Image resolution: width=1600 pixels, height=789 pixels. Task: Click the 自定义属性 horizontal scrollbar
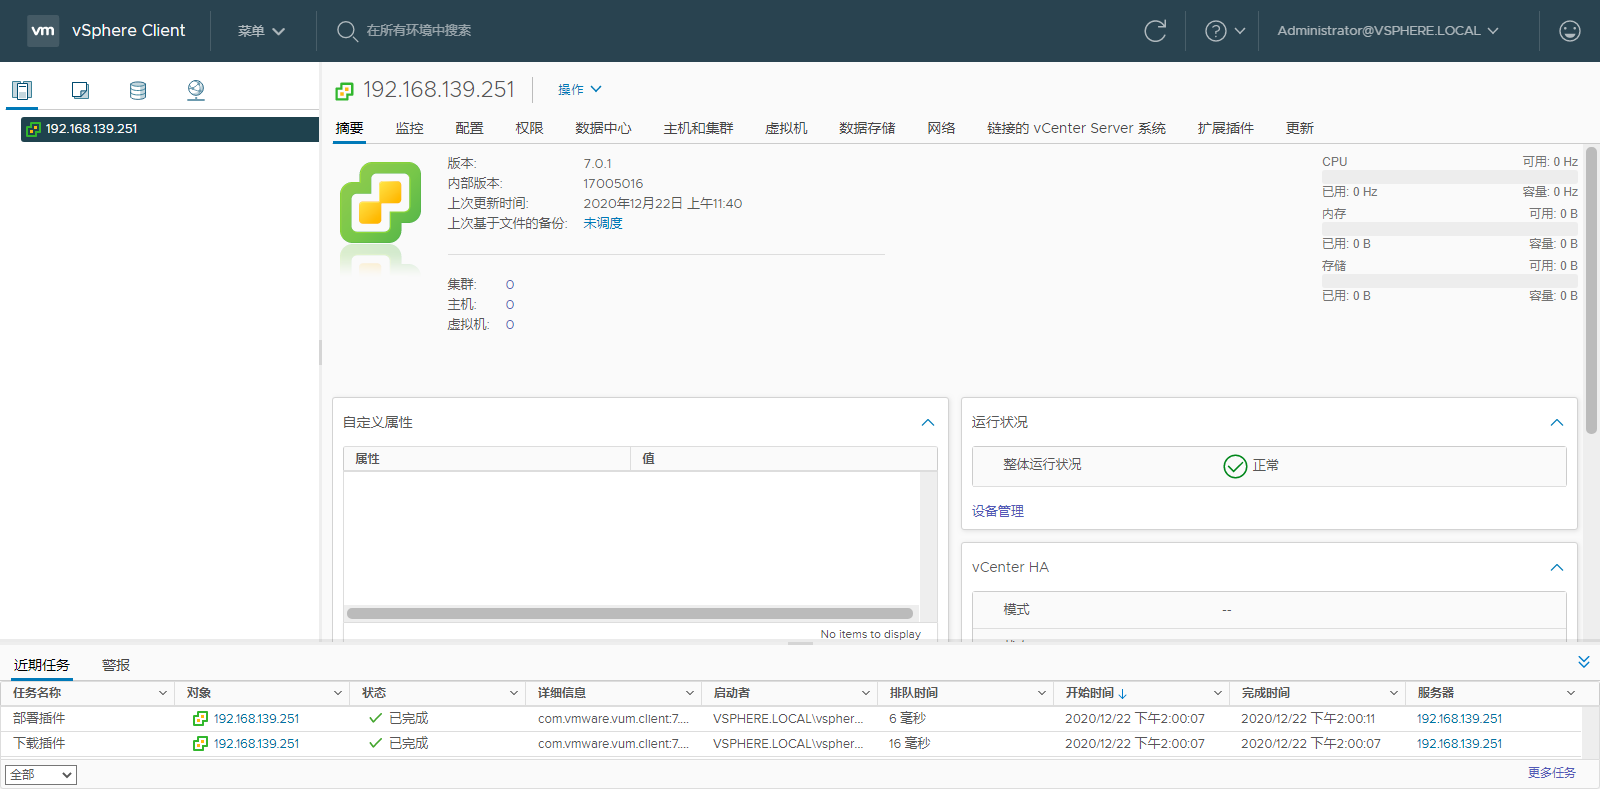coord(630,613)
